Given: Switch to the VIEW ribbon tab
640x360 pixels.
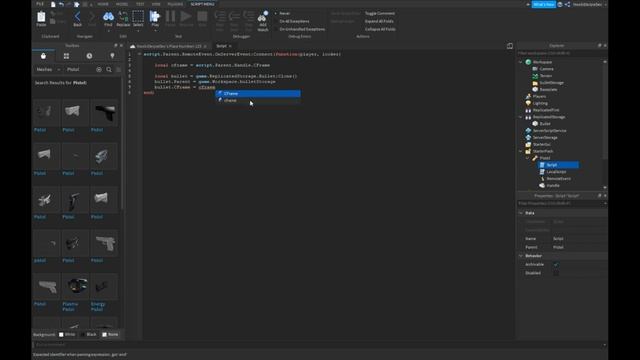Looking at the screenshot, I should (156, 4).
